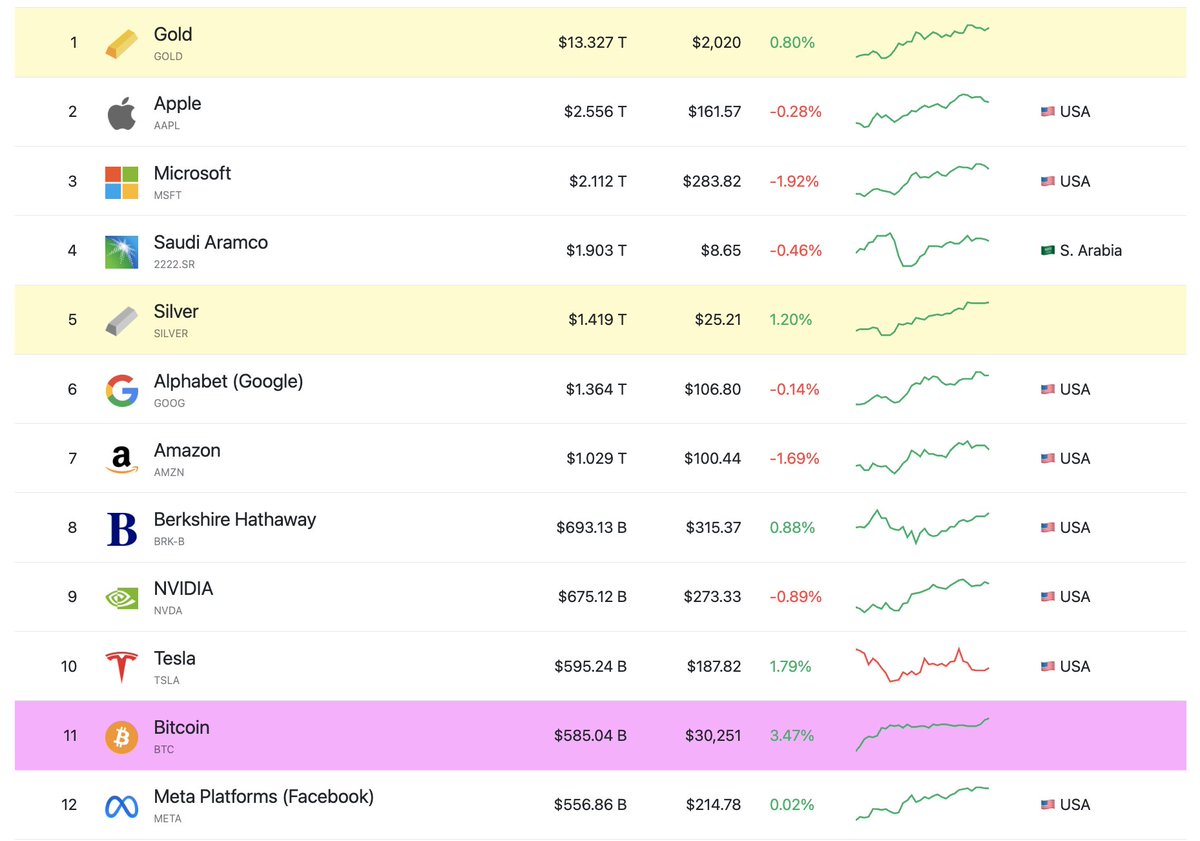Click Gold price $2,020
Viewport: 1200px width, 841px height.
(x=716, y=42)
